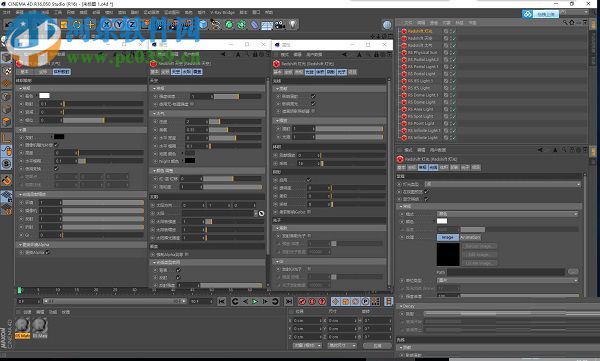This screenshot has height=361, width=600.
Task: Click the Apply button in coordinates manager
Action: [377, 346]
